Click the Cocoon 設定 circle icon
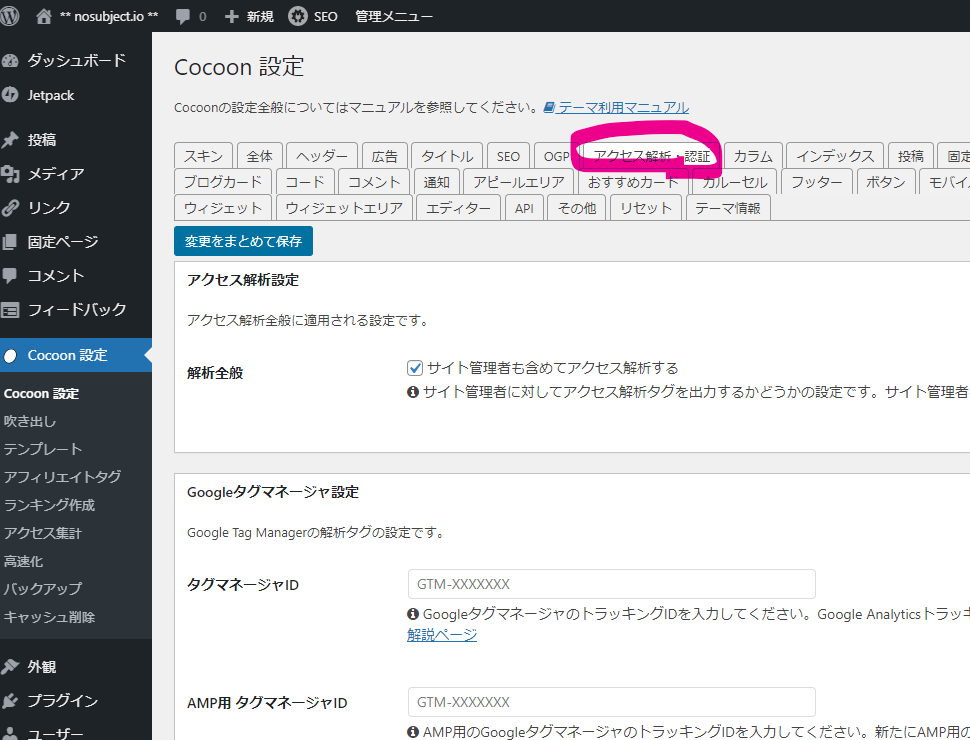Viewport: 970px width, 740px height. pyautogui.click(x=10, y=356)
